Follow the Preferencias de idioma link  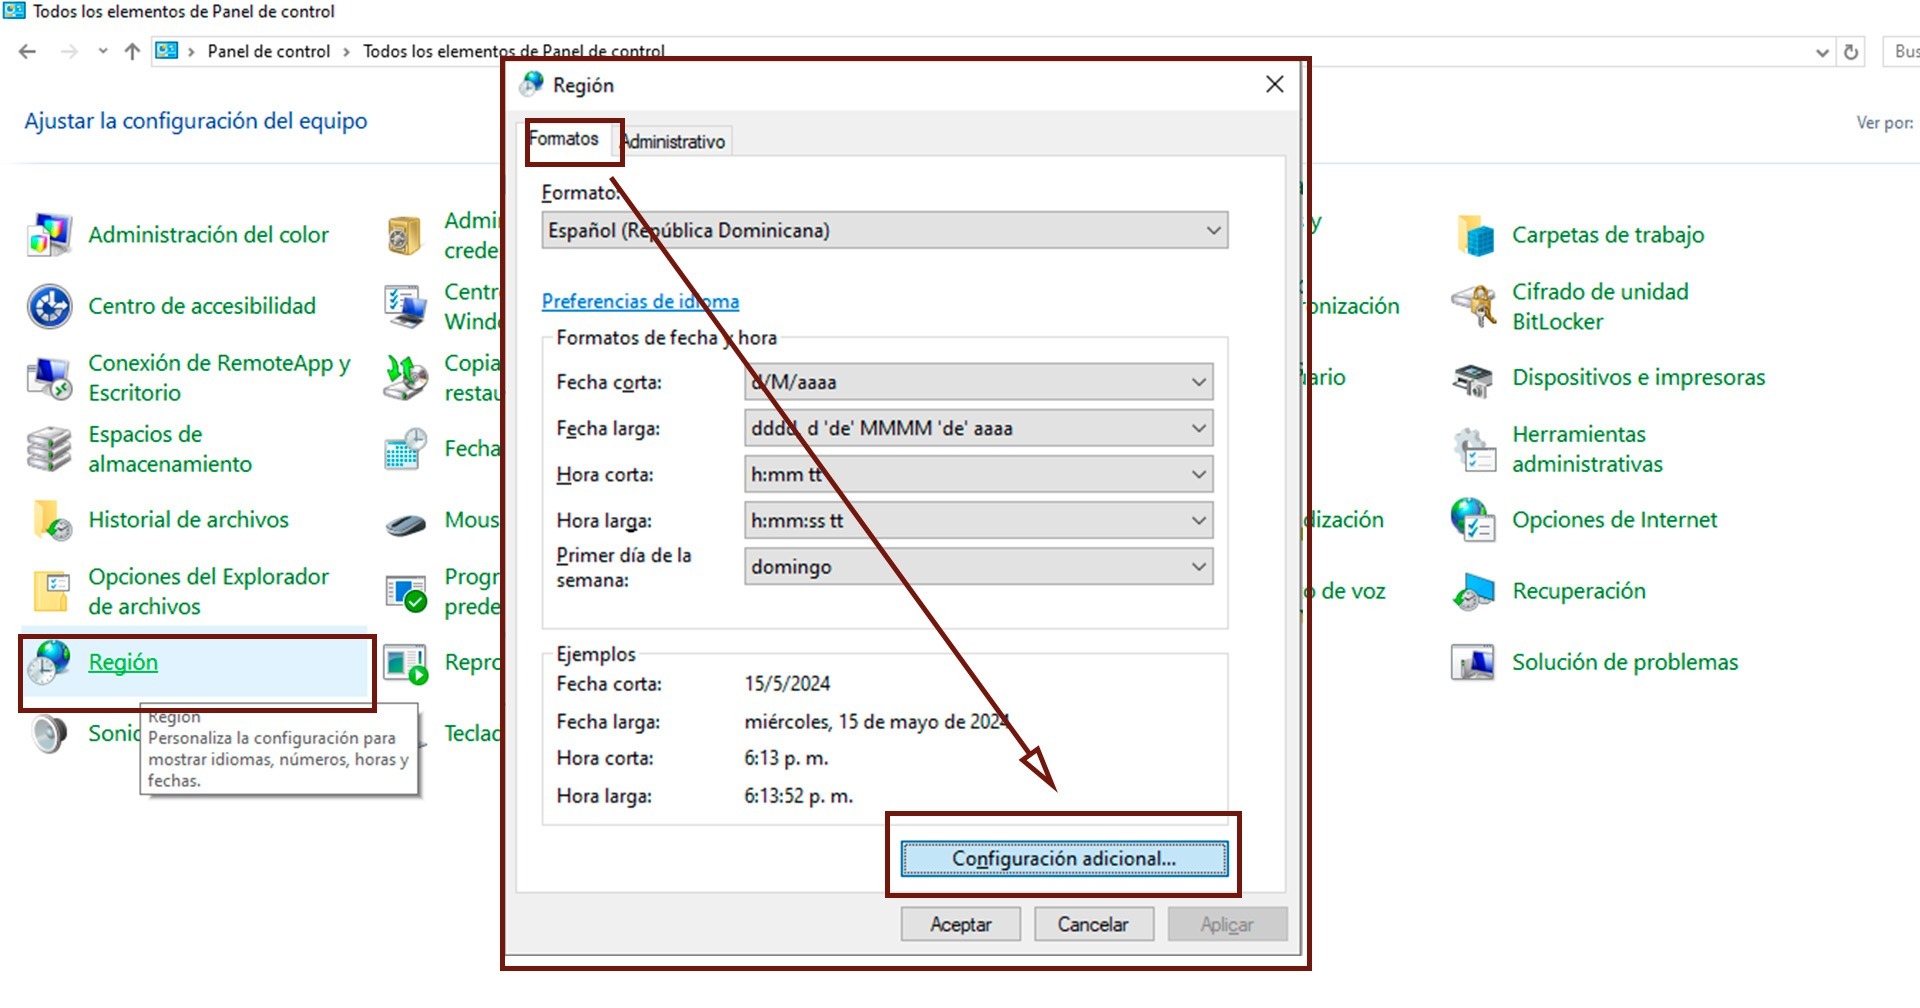coord(640,302)
